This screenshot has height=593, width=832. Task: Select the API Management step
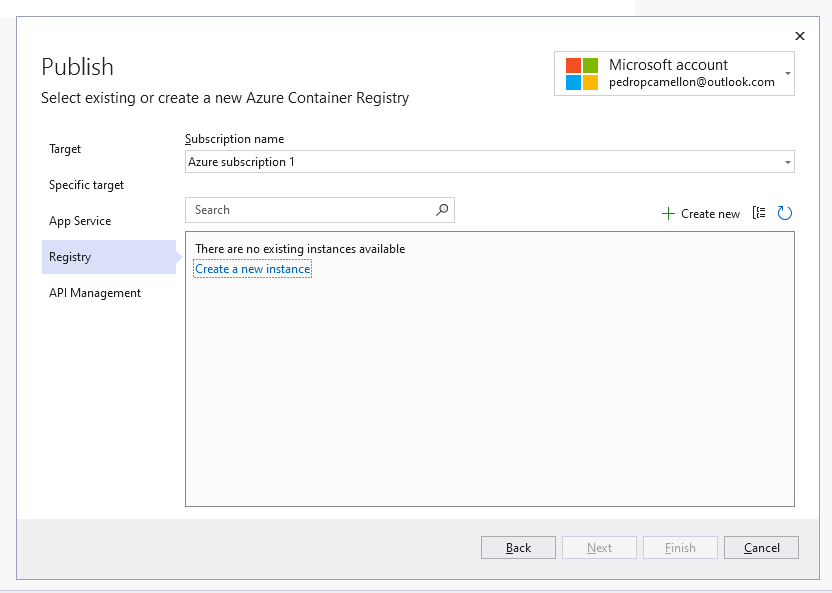click(94, 292)
